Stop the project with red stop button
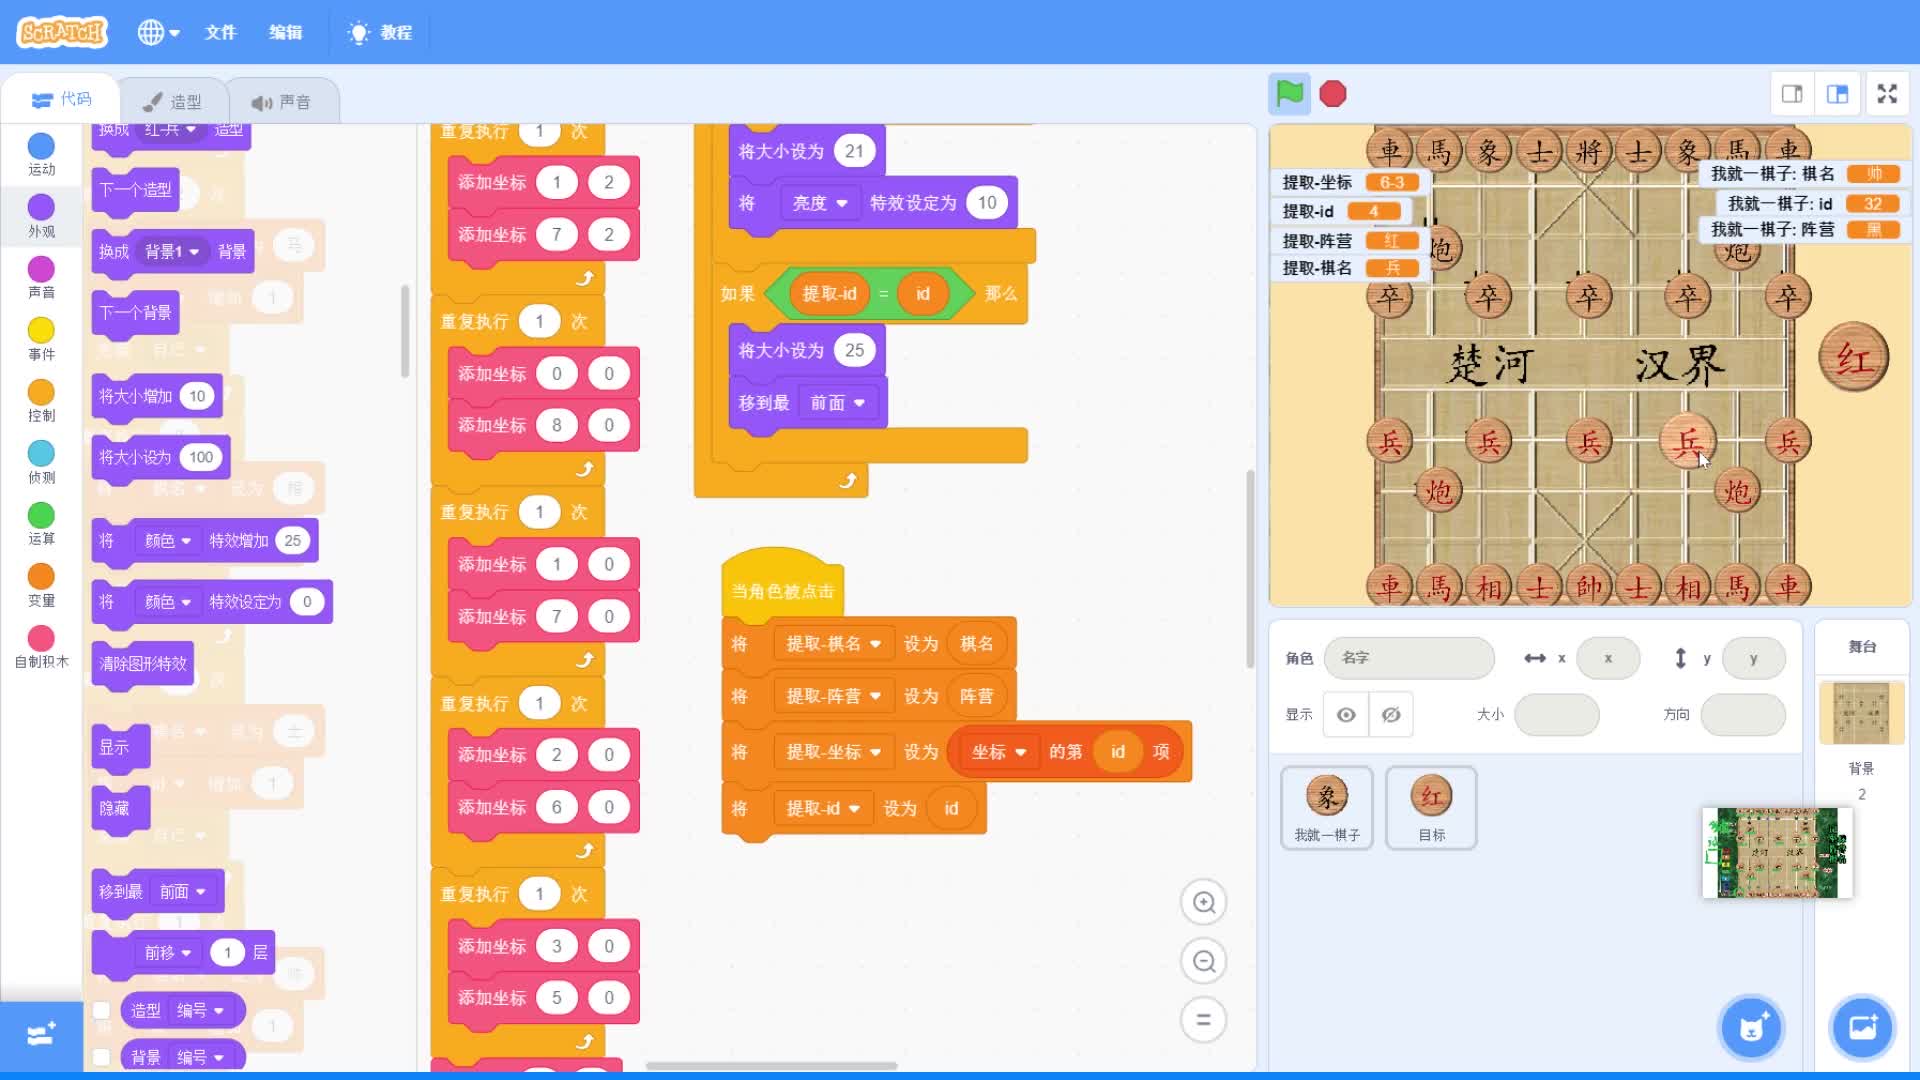The height and width of the screenshot is (1080, 1920). pyautogui.click(x=1333, y=94)
